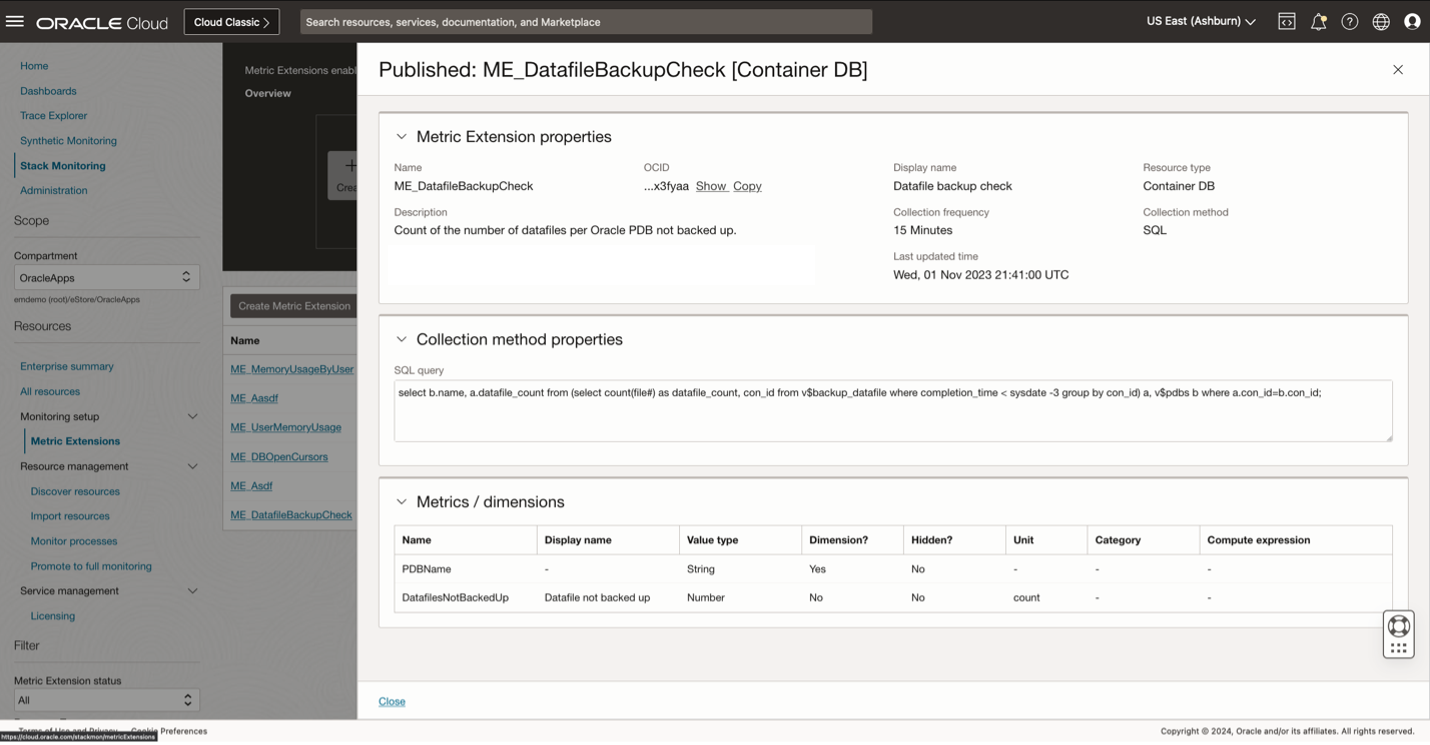1430x745 pixels.
Task: Open the US East (Ashburn) region dropdown
Action: 1200,22
